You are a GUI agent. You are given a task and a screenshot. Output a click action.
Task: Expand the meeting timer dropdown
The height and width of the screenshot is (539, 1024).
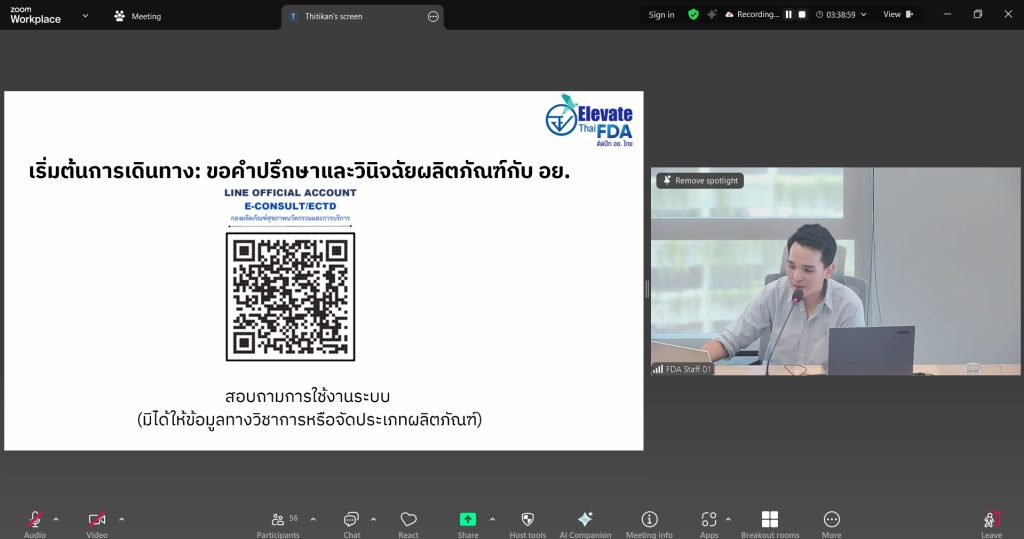point(863,14)
